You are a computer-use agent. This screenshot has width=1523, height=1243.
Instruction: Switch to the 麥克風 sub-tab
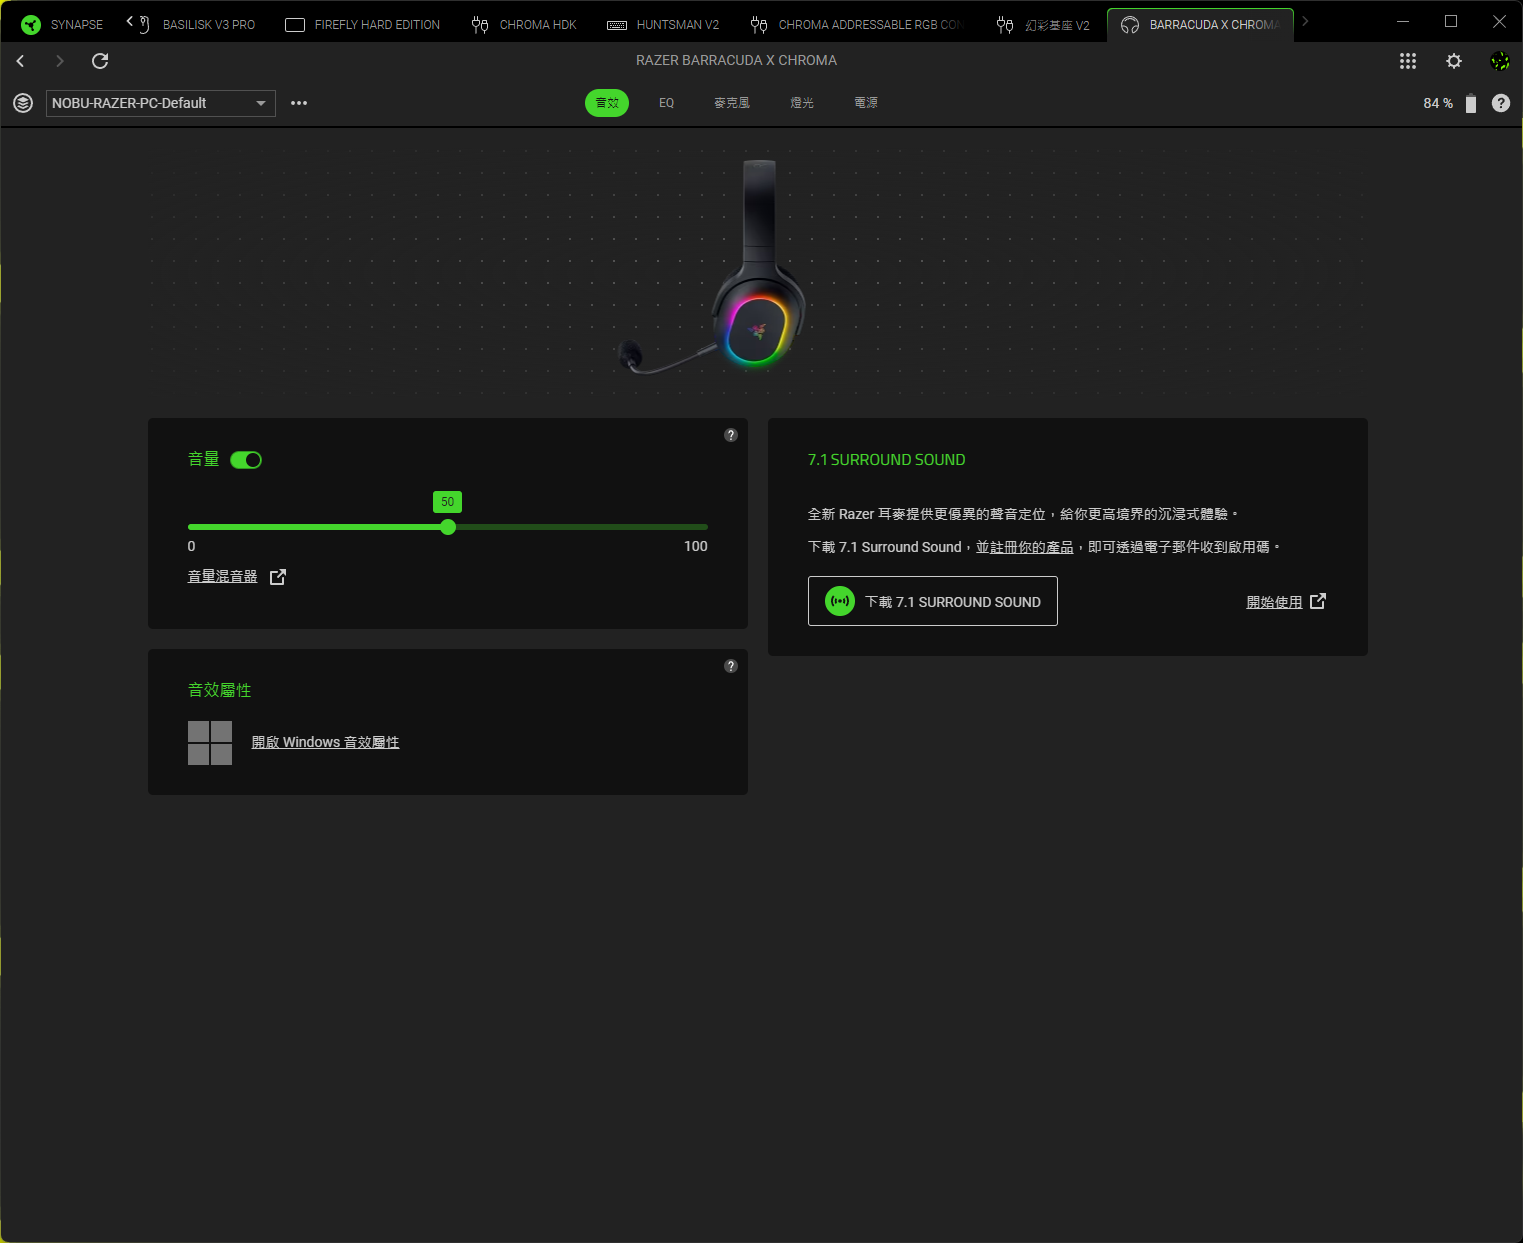pyautogui.click(x=732, y=103)
